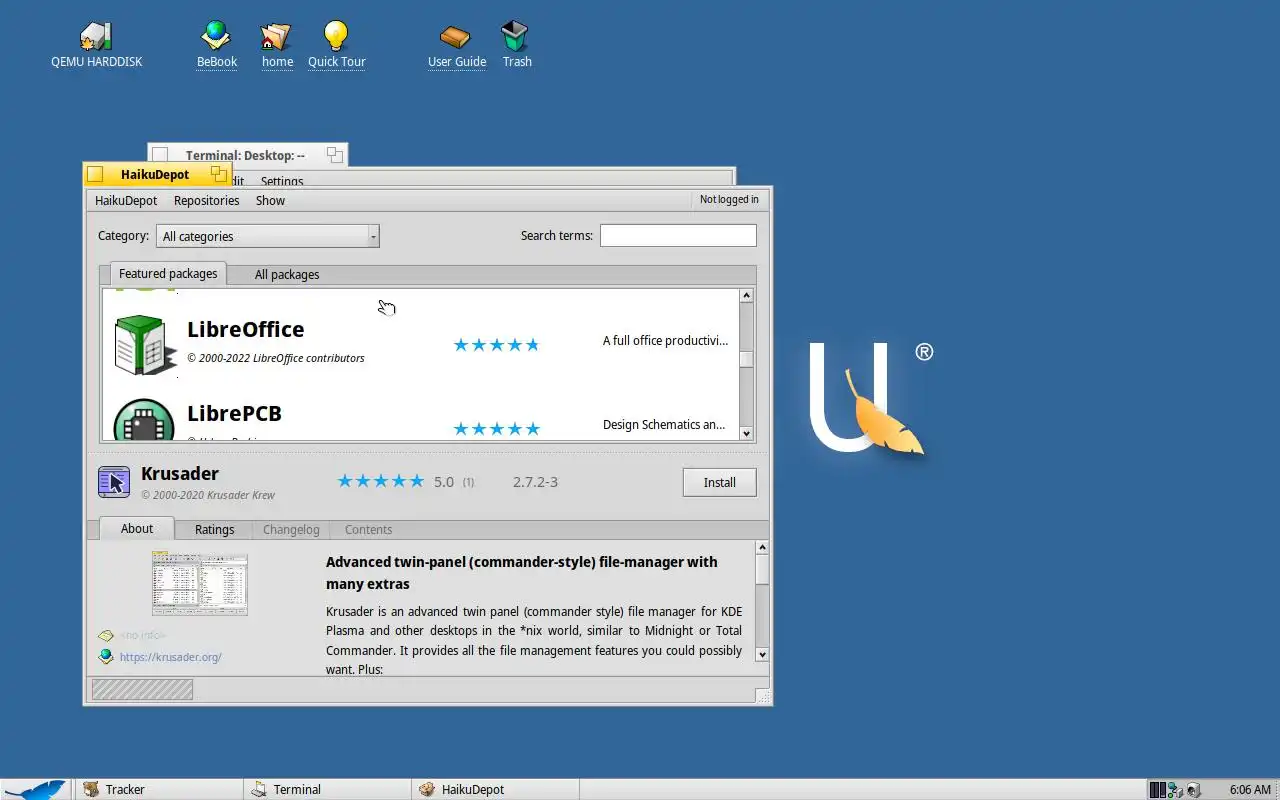Click the Krusader screenshot thumbnail
This screenshot has width=1280, height=800.
(x=200, y=583)
